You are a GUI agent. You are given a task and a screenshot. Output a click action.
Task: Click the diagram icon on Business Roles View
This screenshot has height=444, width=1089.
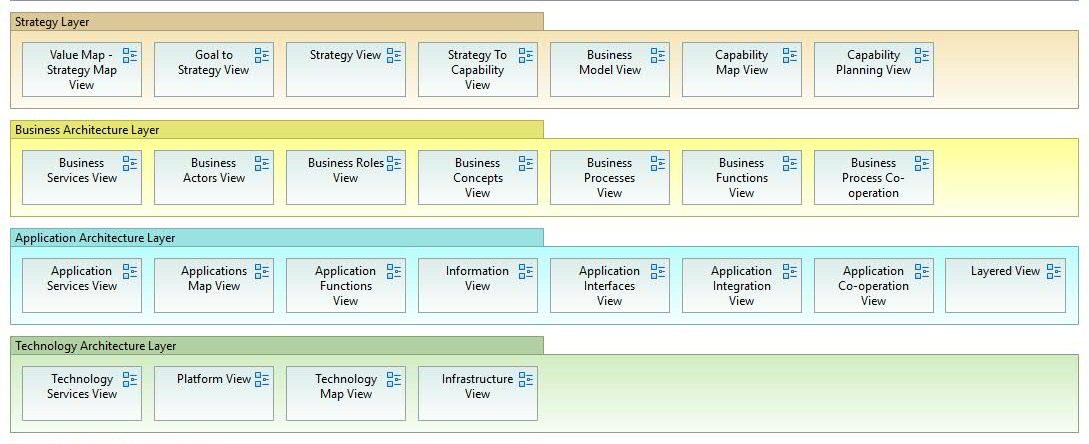(x=394, y=164)
